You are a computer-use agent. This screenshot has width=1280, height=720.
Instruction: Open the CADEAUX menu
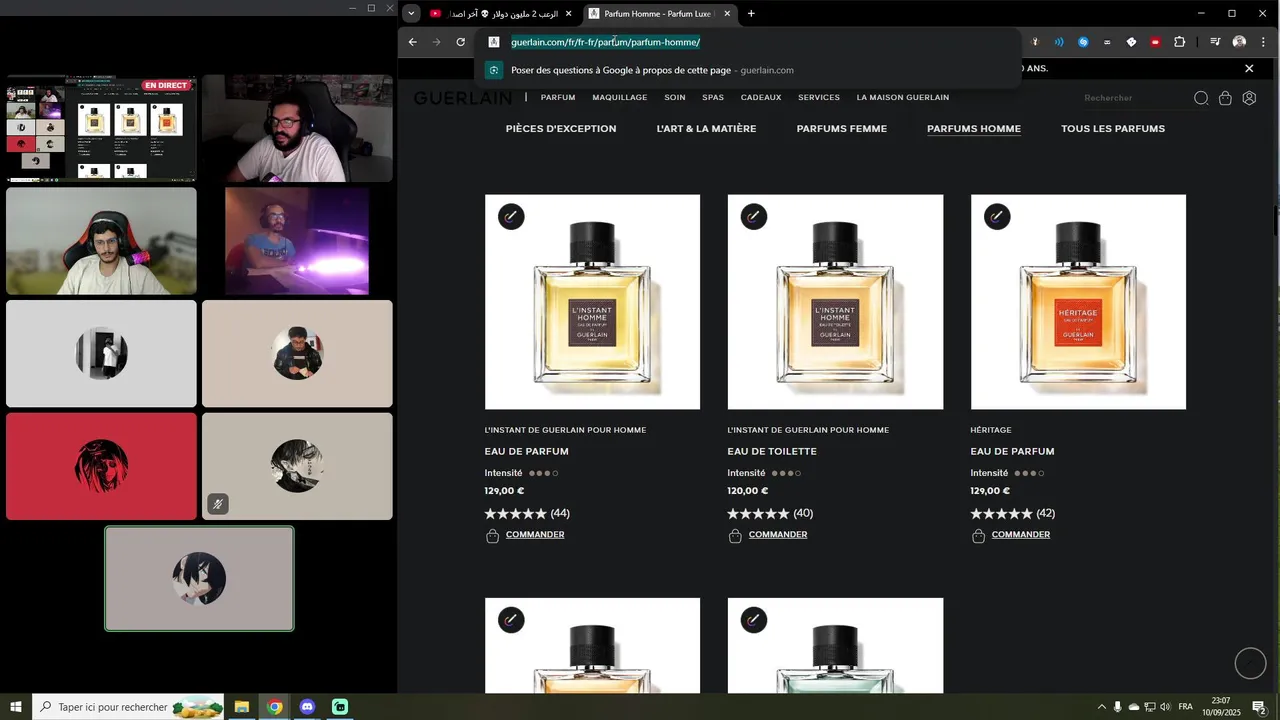761,98
